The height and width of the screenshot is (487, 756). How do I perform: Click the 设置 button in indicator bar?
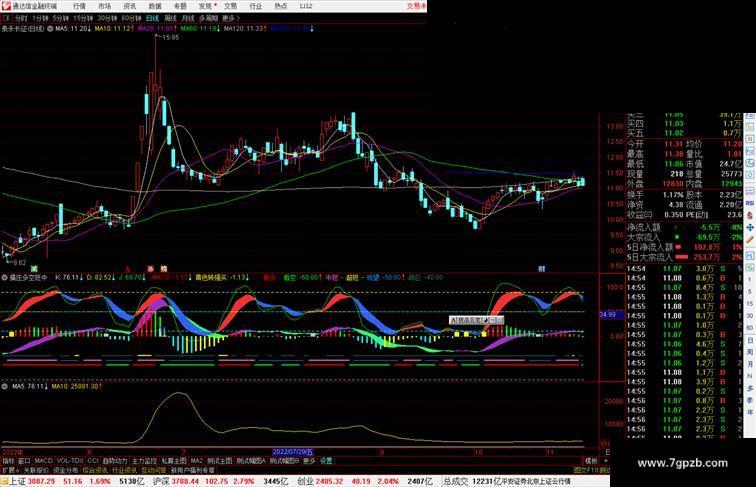tap(326, 461)
